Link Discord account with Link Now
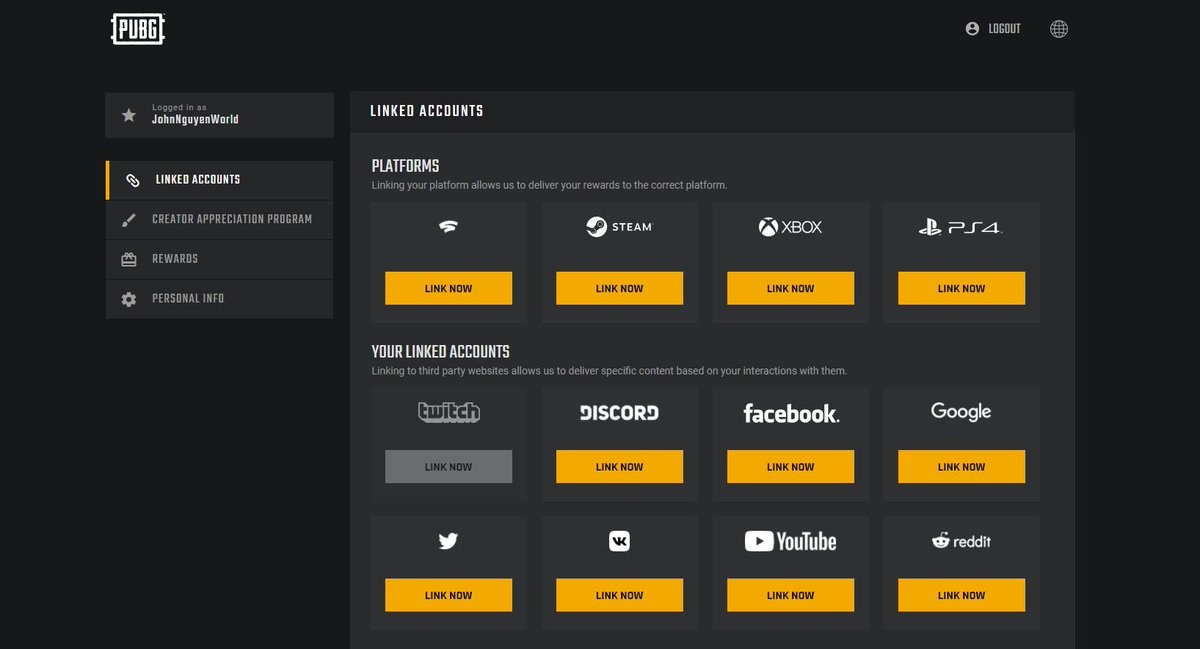The height and width of the screenshot is (649, 1200). coord(619,466)
